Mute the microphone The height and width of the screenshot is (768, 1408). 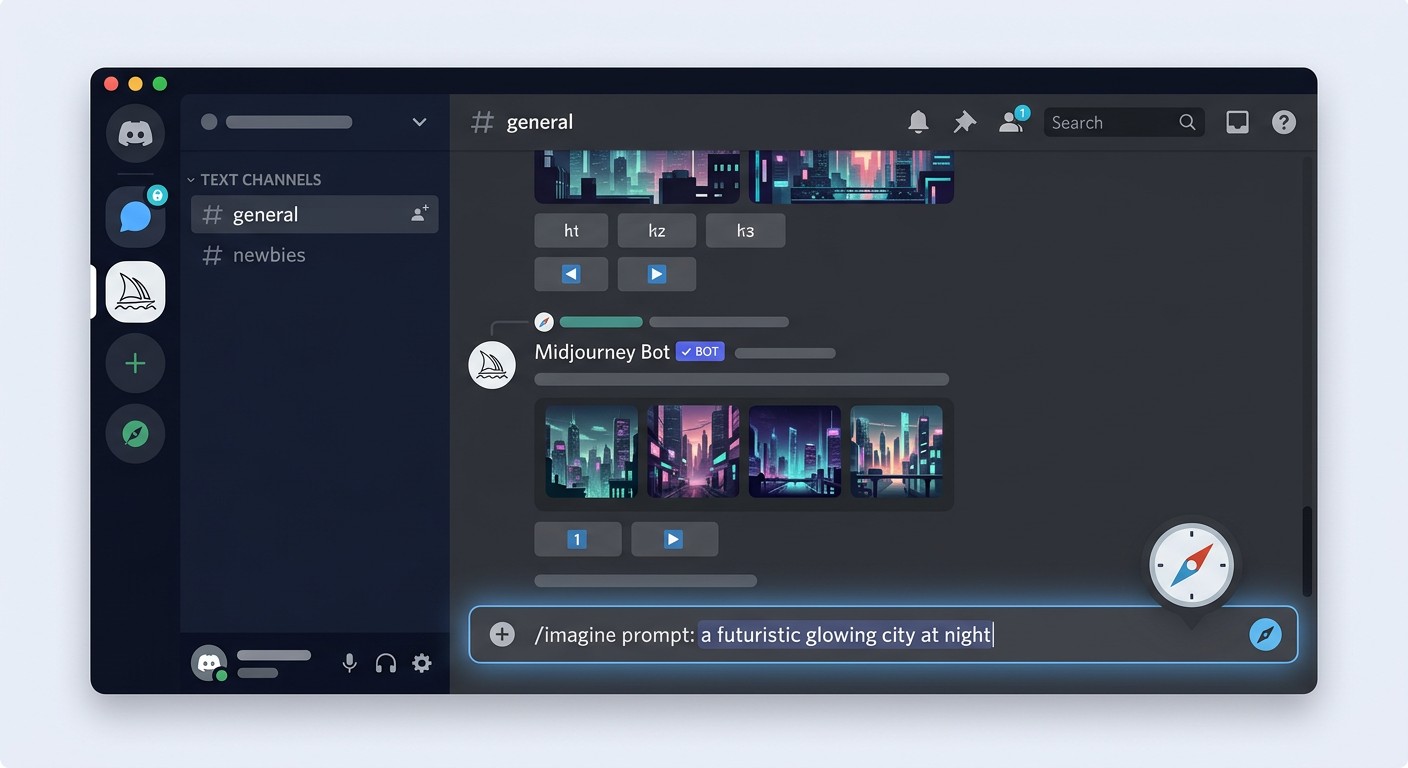tap(349, 663)
